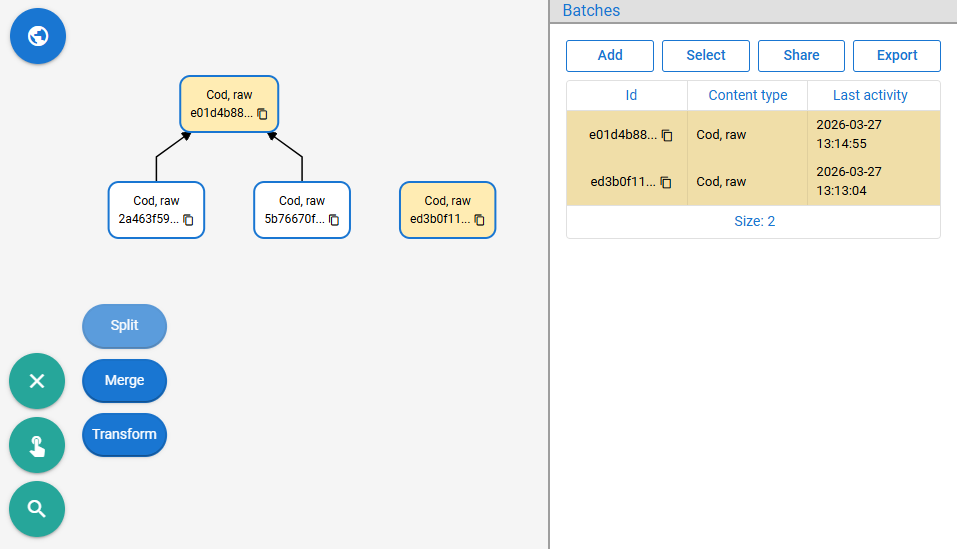Viewport: 957px width, 549px height.
Task: Copy id of ed3b0f11 graph node
Action: (x=480, y=220)
